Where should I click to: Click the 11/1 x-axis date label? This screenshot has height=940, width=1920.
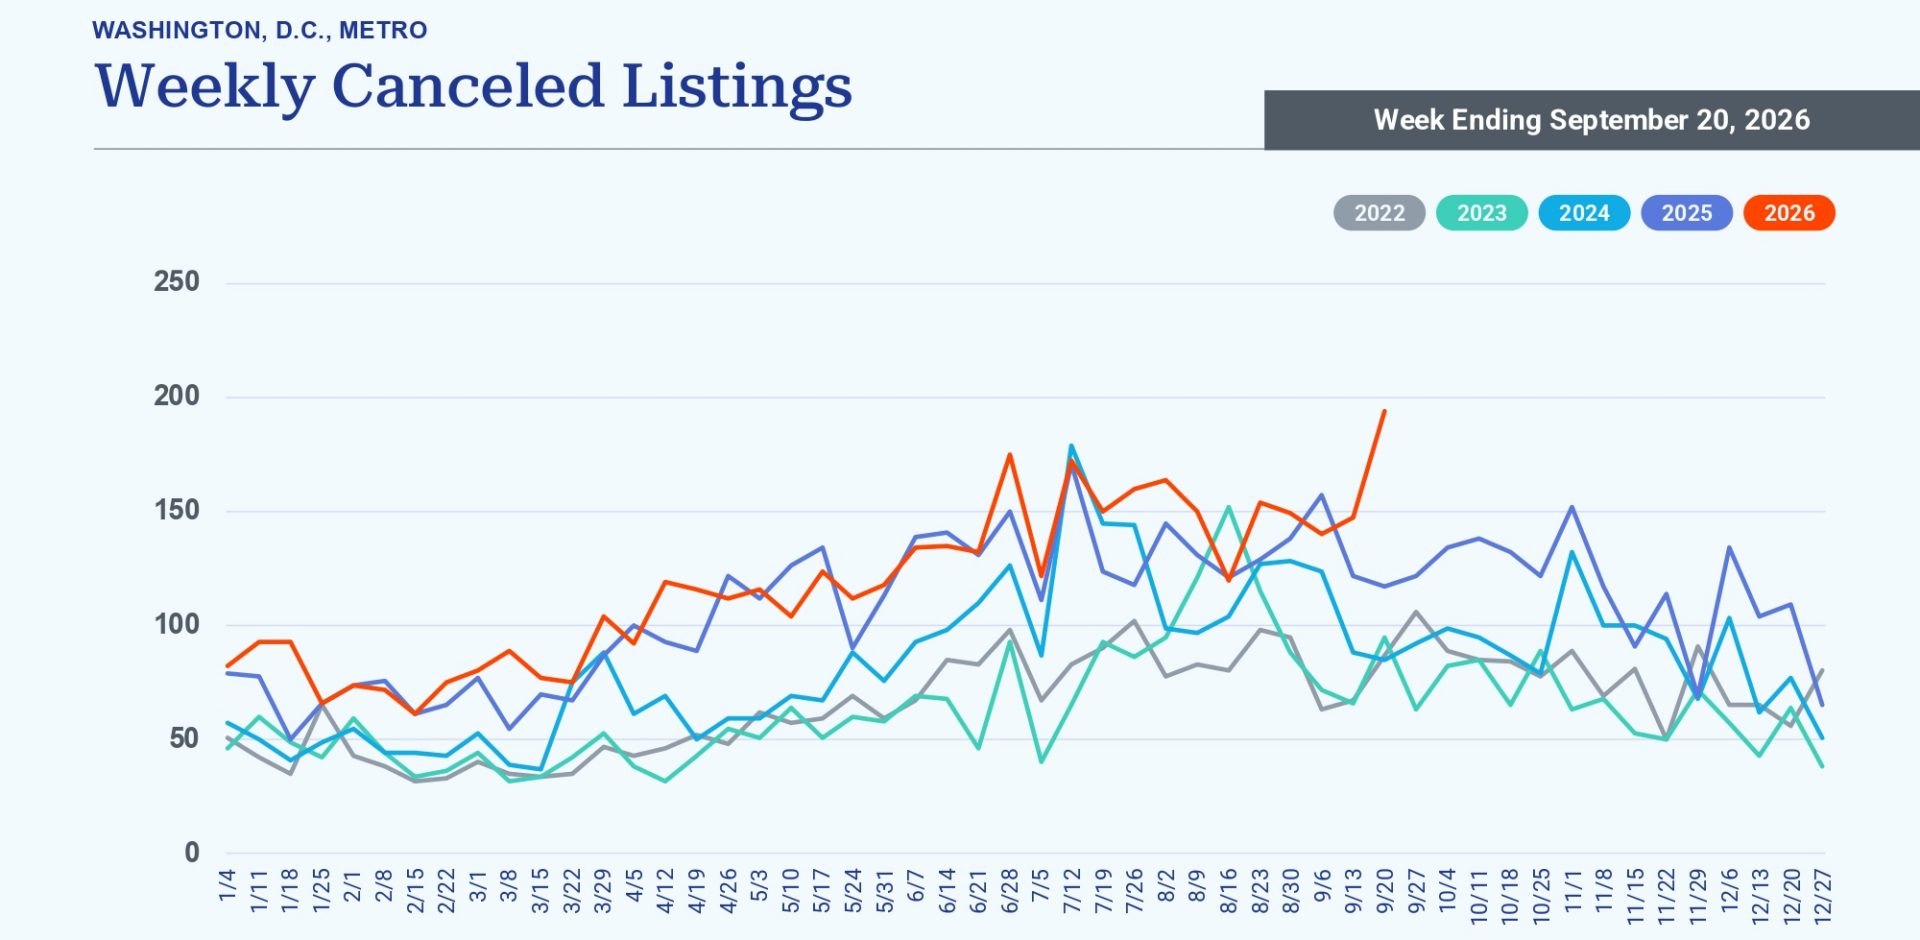coord(1572,890)
